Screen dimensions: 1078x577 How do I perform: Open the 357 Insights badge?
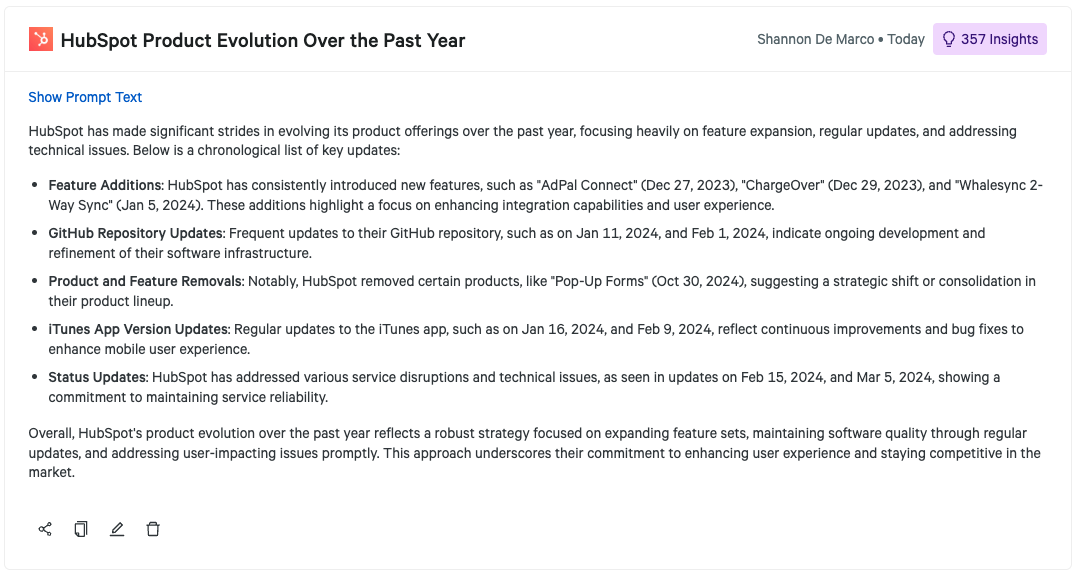tap(989, 40)
